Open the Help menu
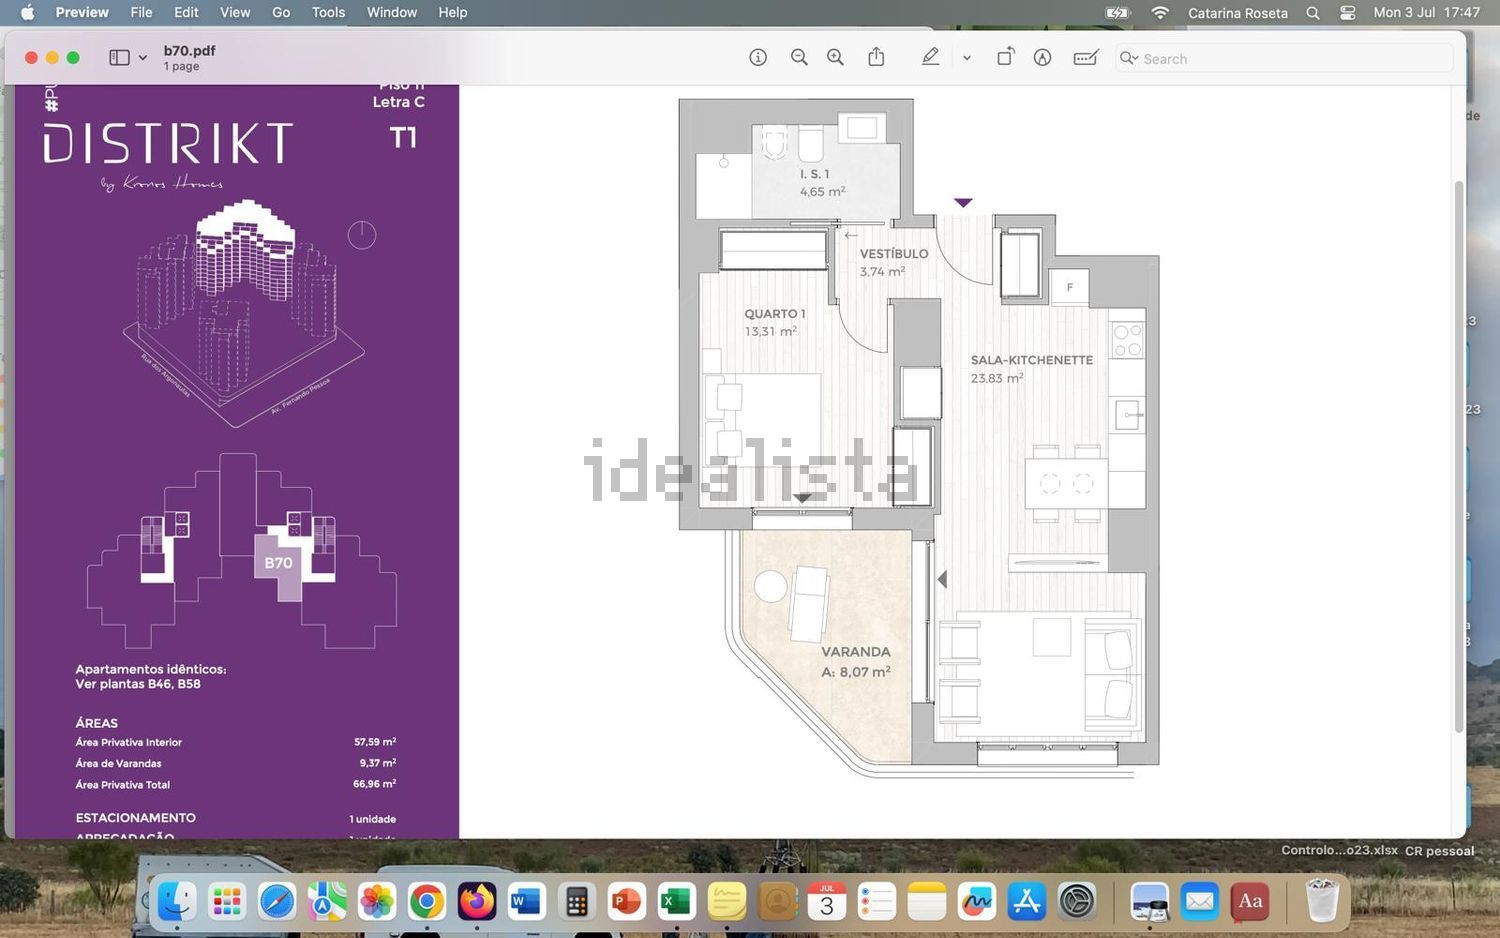The height and width of the screenshot is (938, 1500). [x=453, y=12]
